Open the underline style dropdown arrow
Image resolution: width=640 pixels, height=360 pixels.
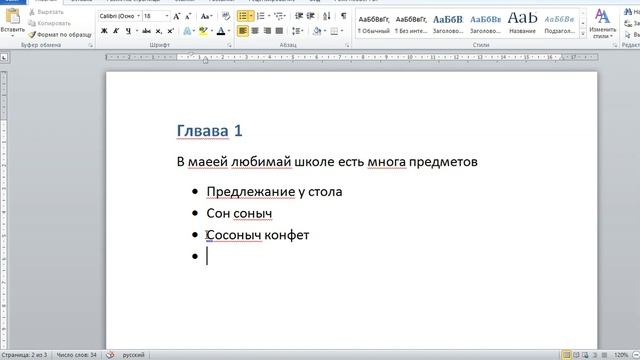(x=136, y=31)
